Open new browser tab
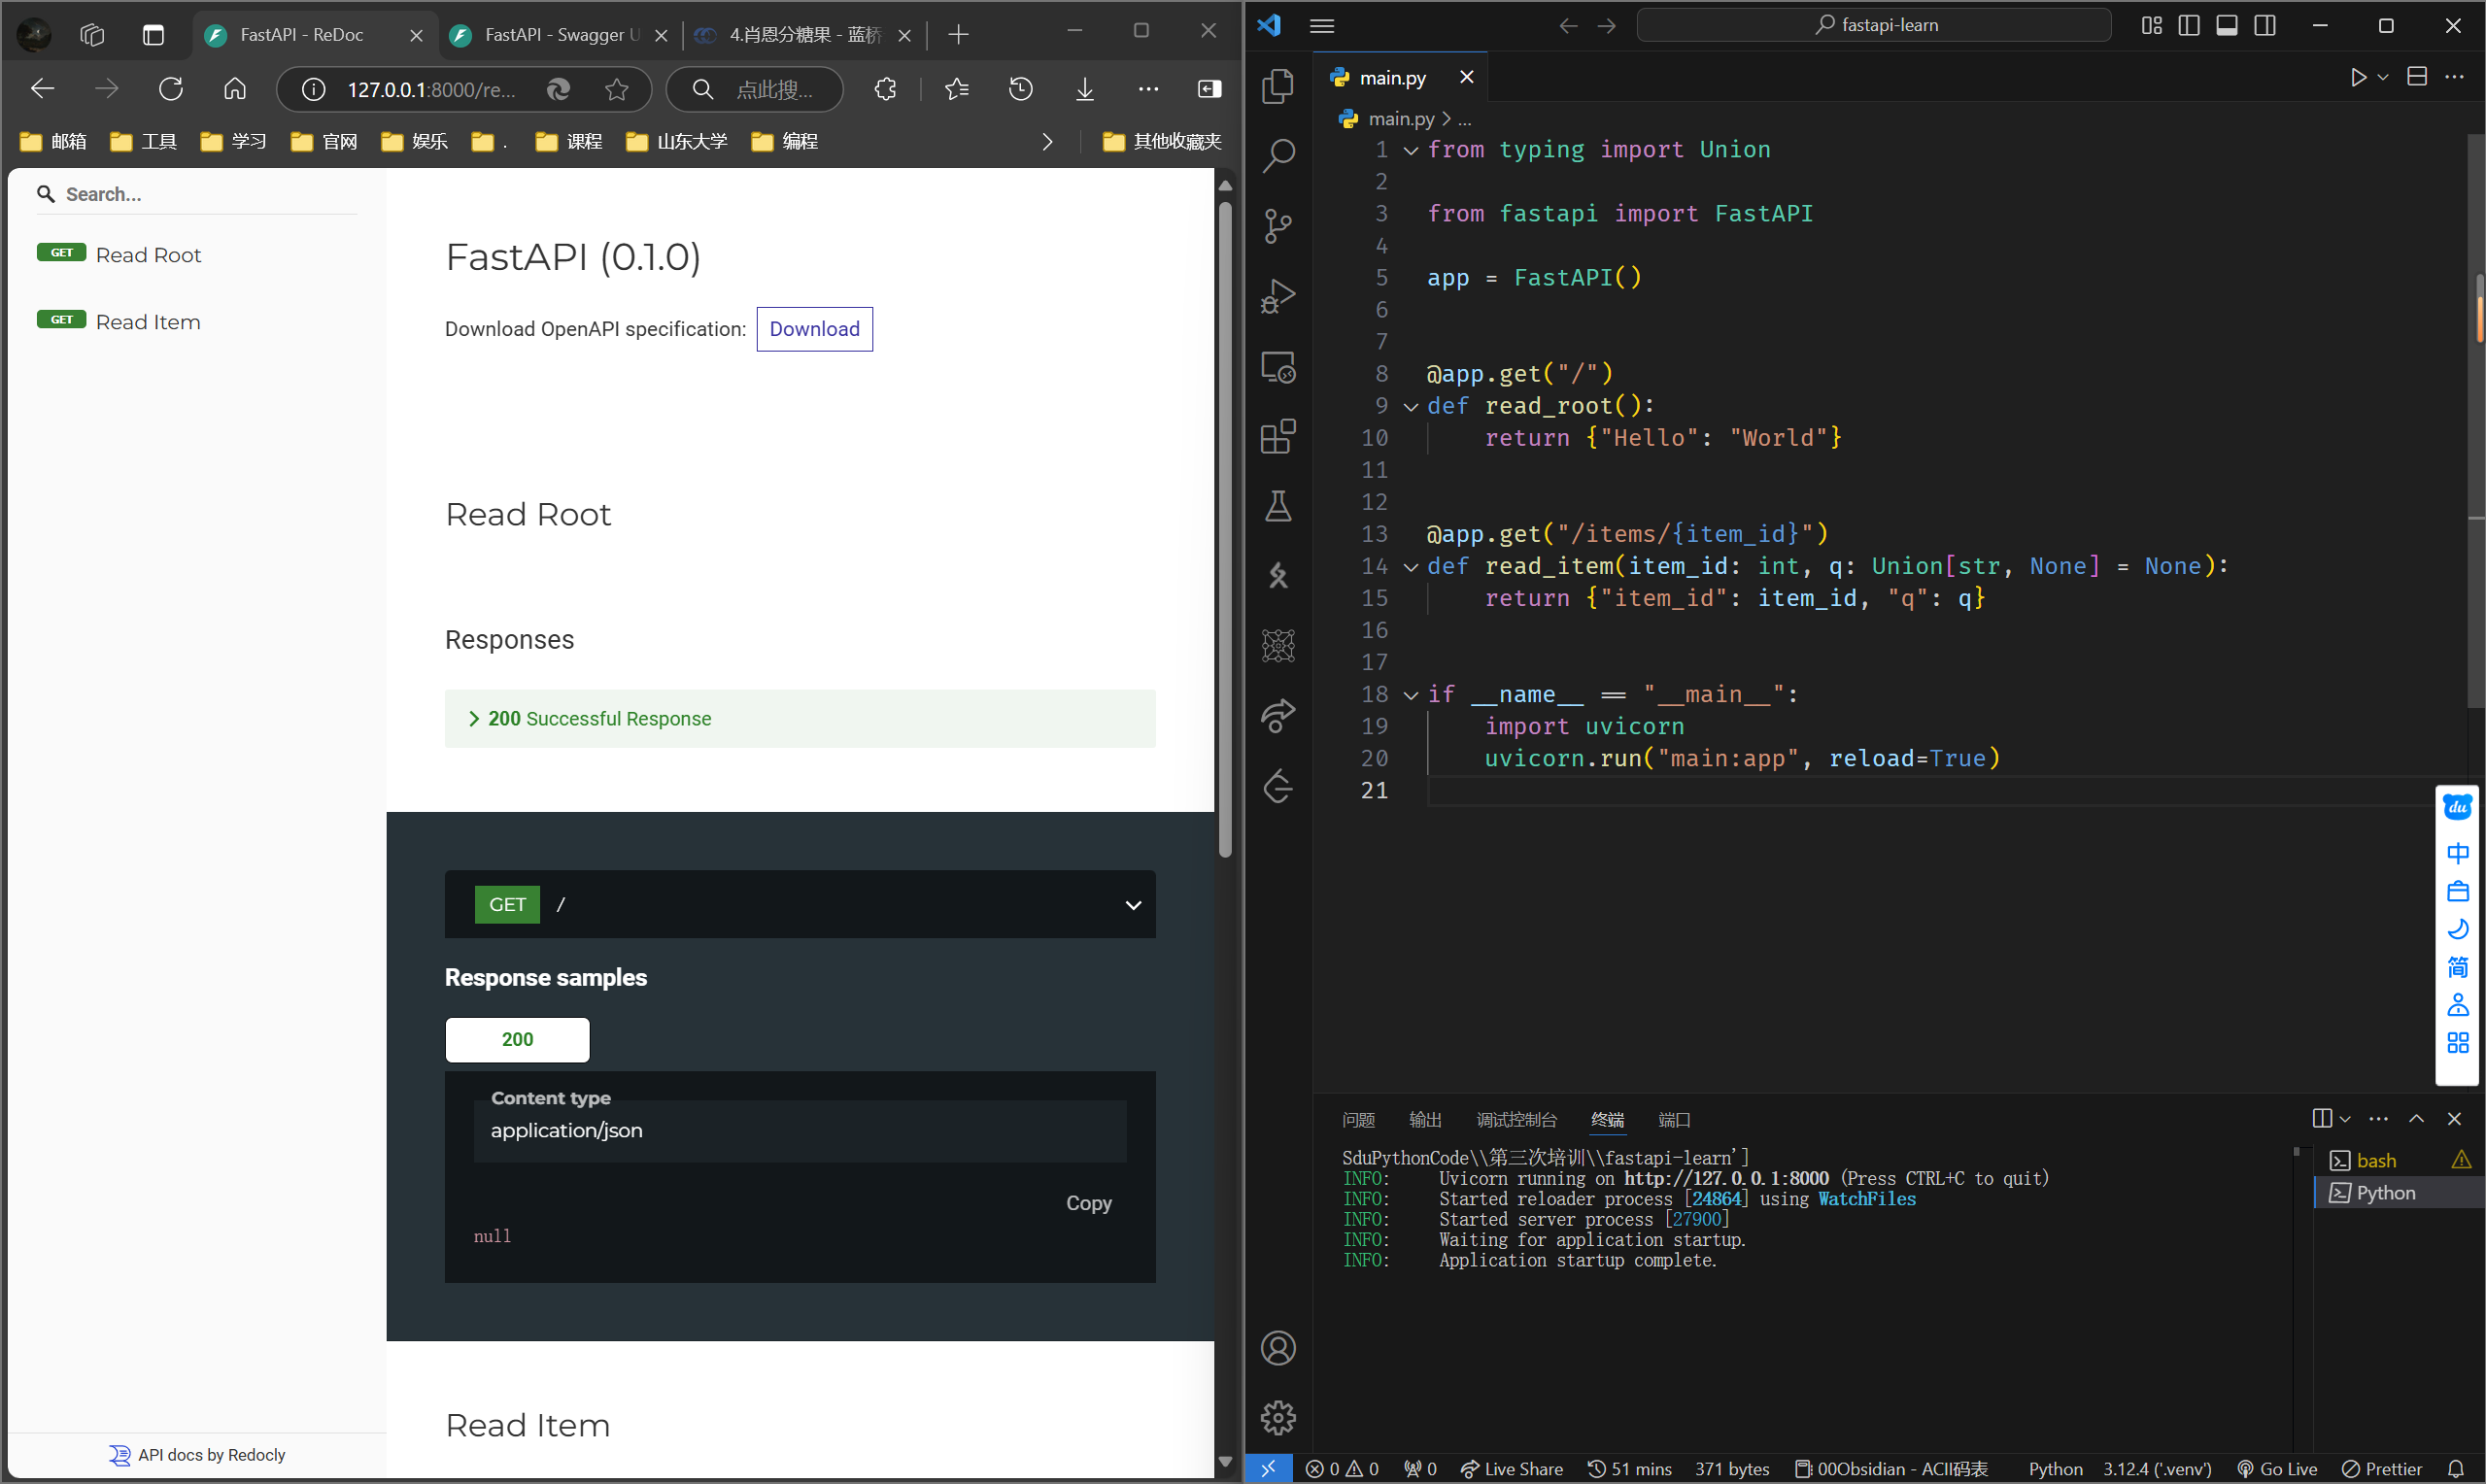 [x=958, y=35]
